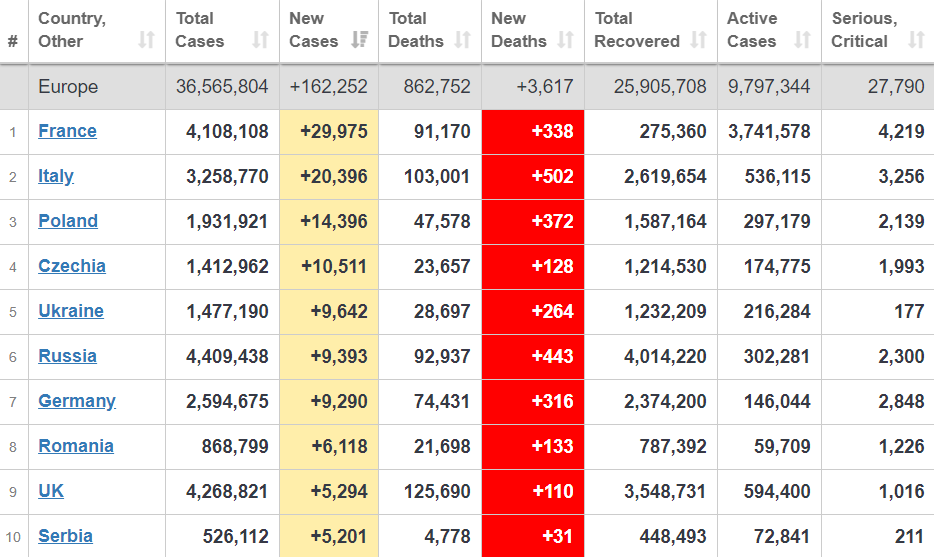Click the # rank column header

coord(13,41)
